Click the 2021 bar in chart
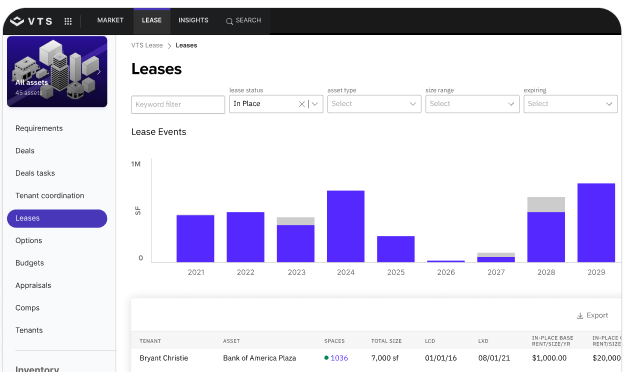Viewport: 623px width, 372px height. 195,238
